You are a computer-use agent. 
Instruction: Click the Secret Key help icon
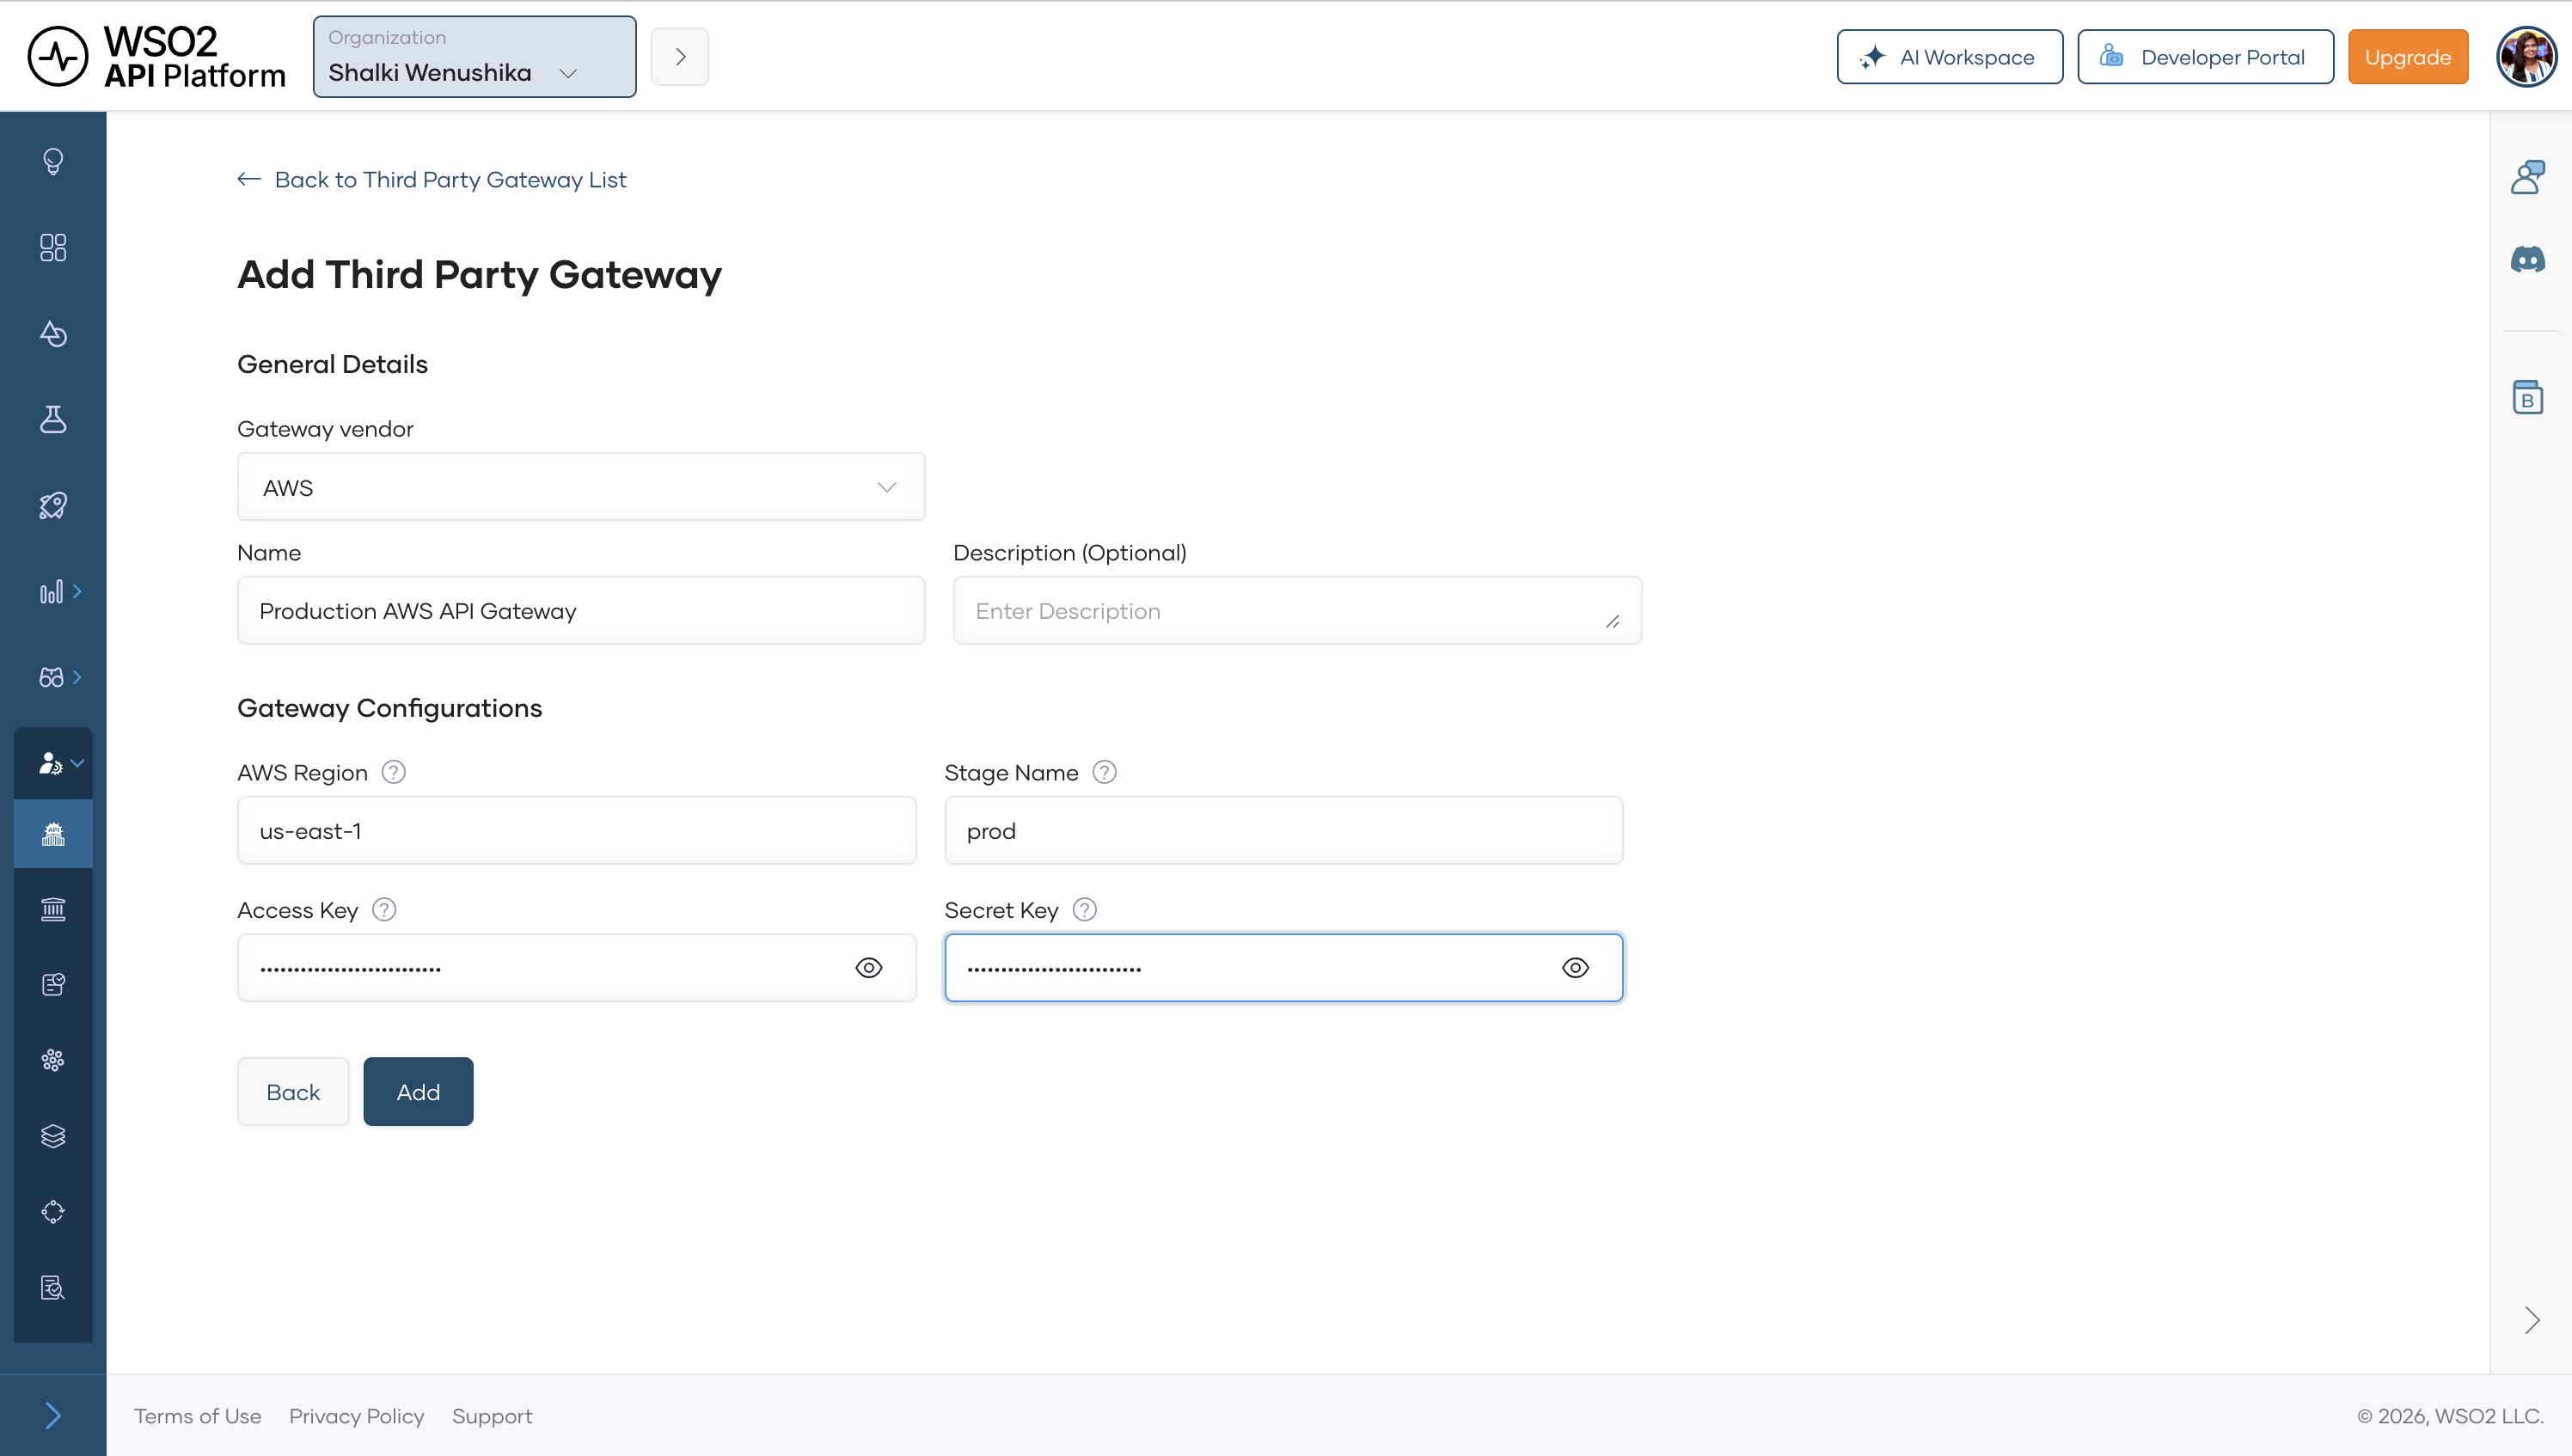pyautogui.click(x=1085, y=909)
